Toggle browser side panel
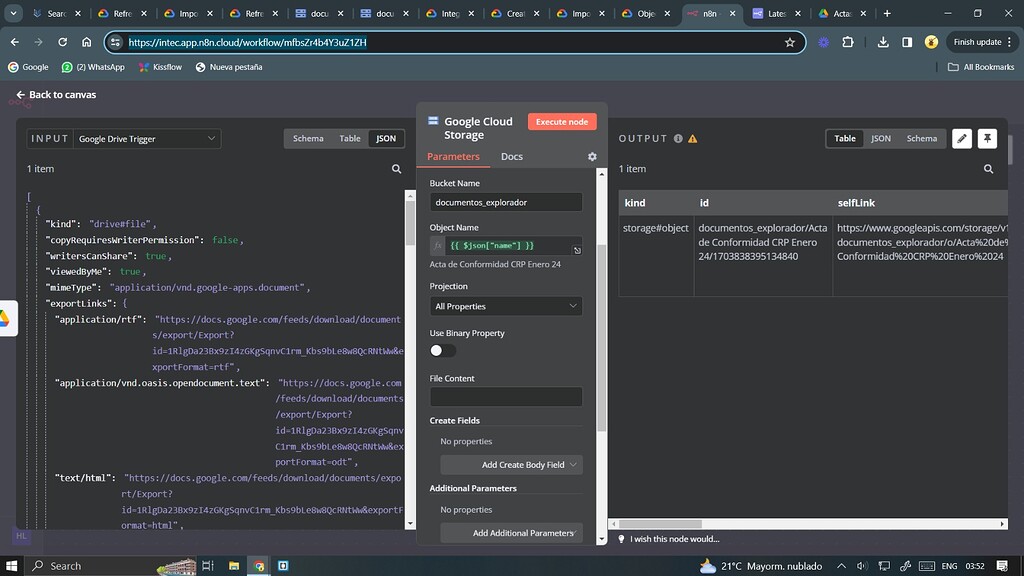1024x576 pixels. 907,42
